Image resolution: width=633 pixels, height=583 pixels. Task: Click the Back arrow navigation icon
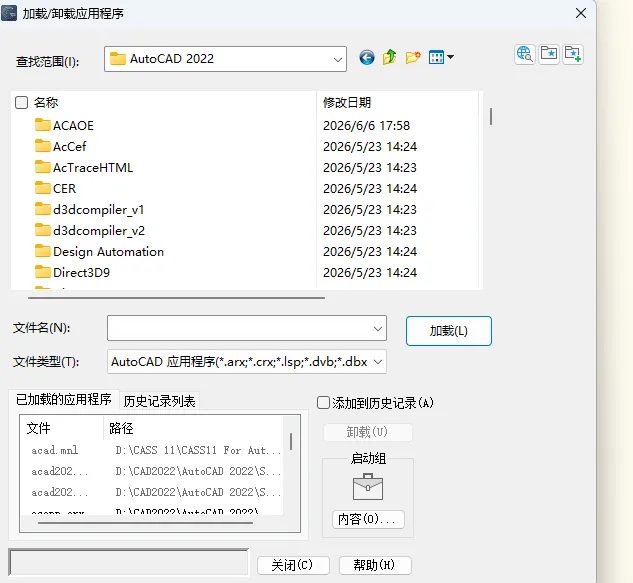pyautogui.click(x=367, y=58)
